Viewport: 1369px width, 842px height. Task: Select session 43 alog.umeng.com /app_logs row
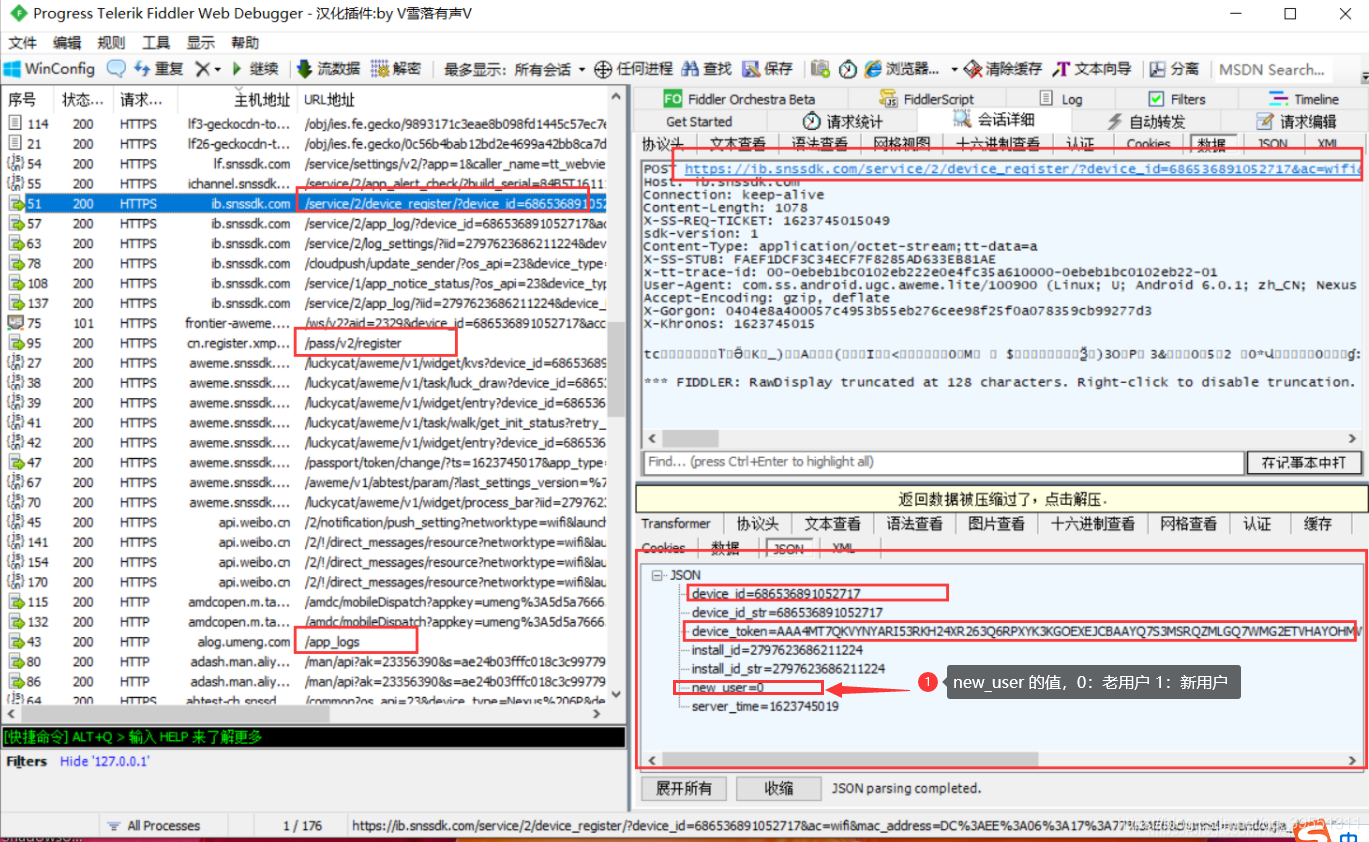point(304,642)
